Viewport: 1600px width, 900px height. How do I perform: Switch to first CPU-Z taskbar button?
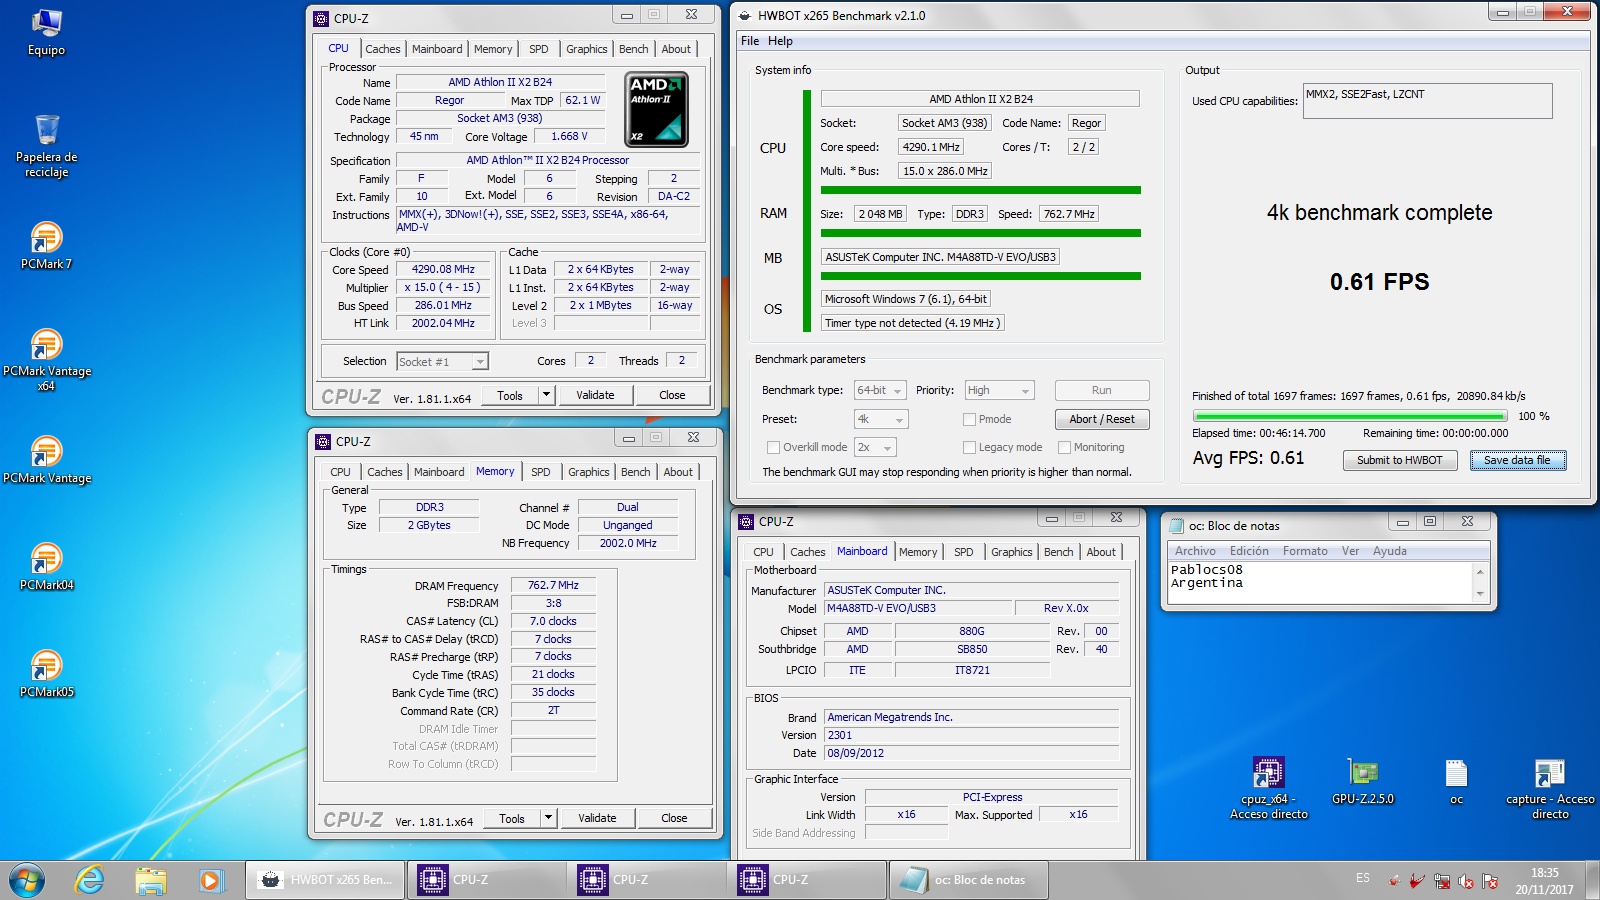click(486, 880)
